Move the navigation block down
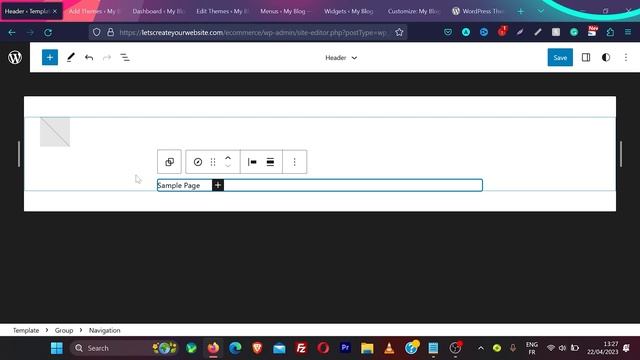Screen dimensions: 640x360 click(x=228, y=166)
